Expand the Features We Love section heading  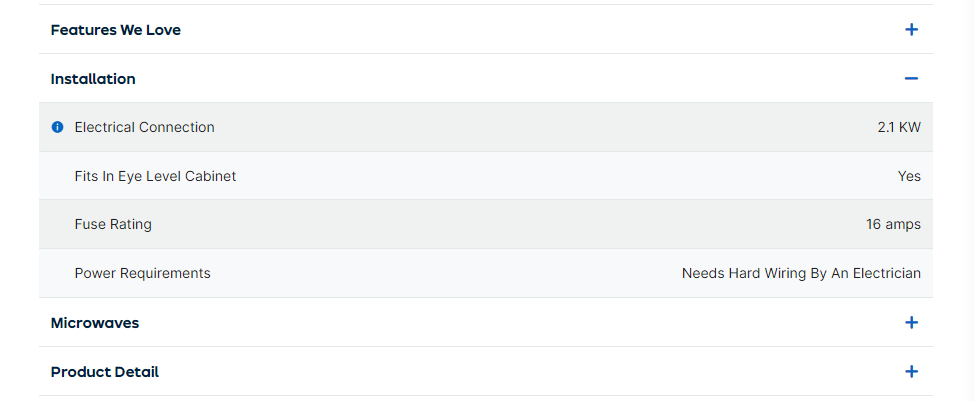(116, 30)
